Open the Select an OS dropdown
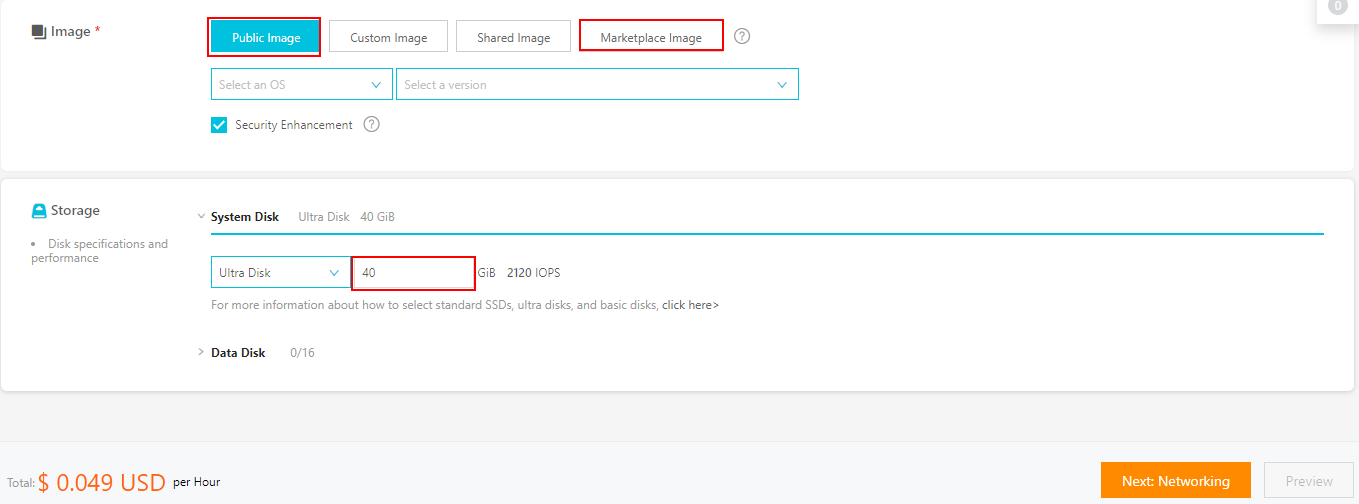This screenshot has width=1359, height=504. pos(301,85)
